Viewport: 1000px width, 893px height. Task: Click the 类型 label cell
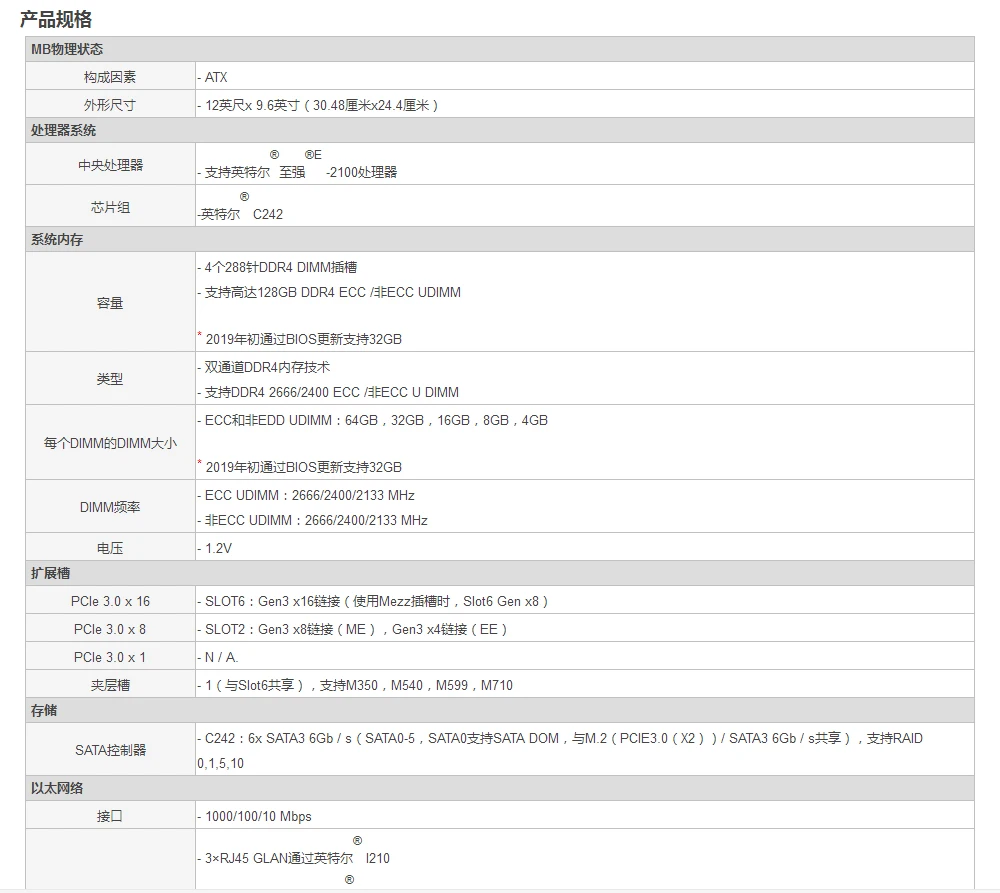coord(110,378)
